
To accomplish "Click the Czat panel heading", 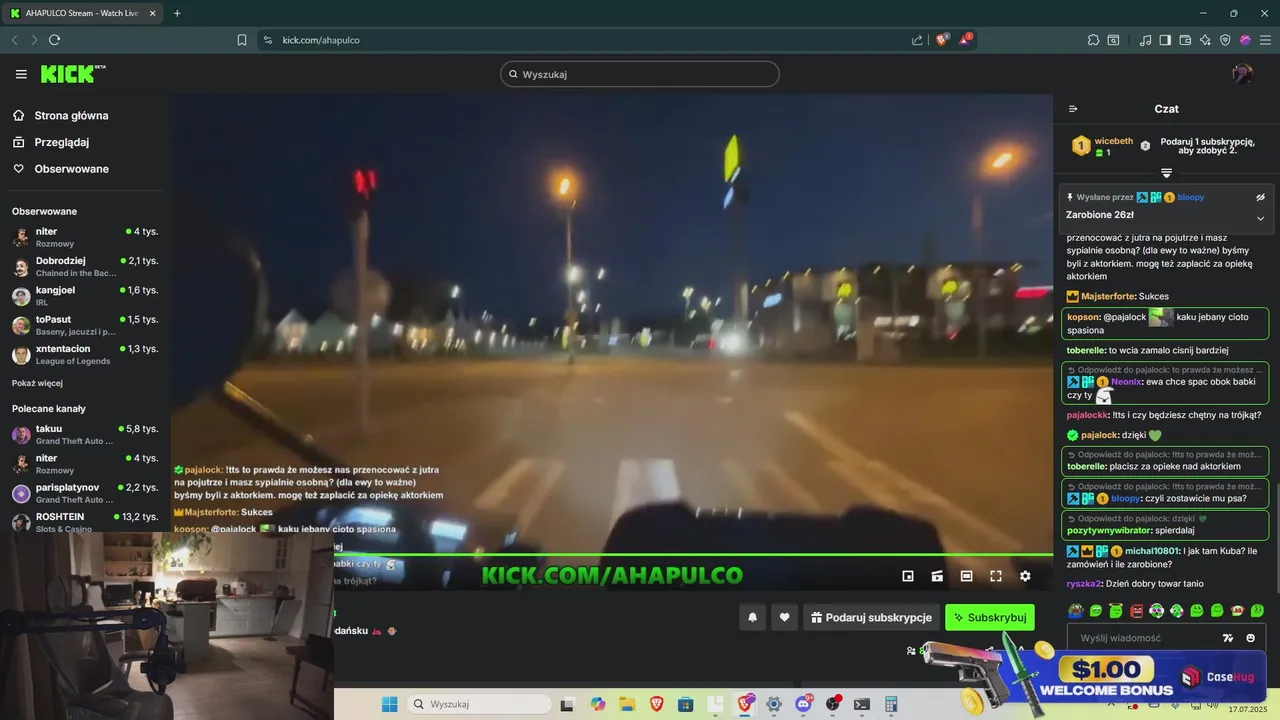I will pos(1166,109).
